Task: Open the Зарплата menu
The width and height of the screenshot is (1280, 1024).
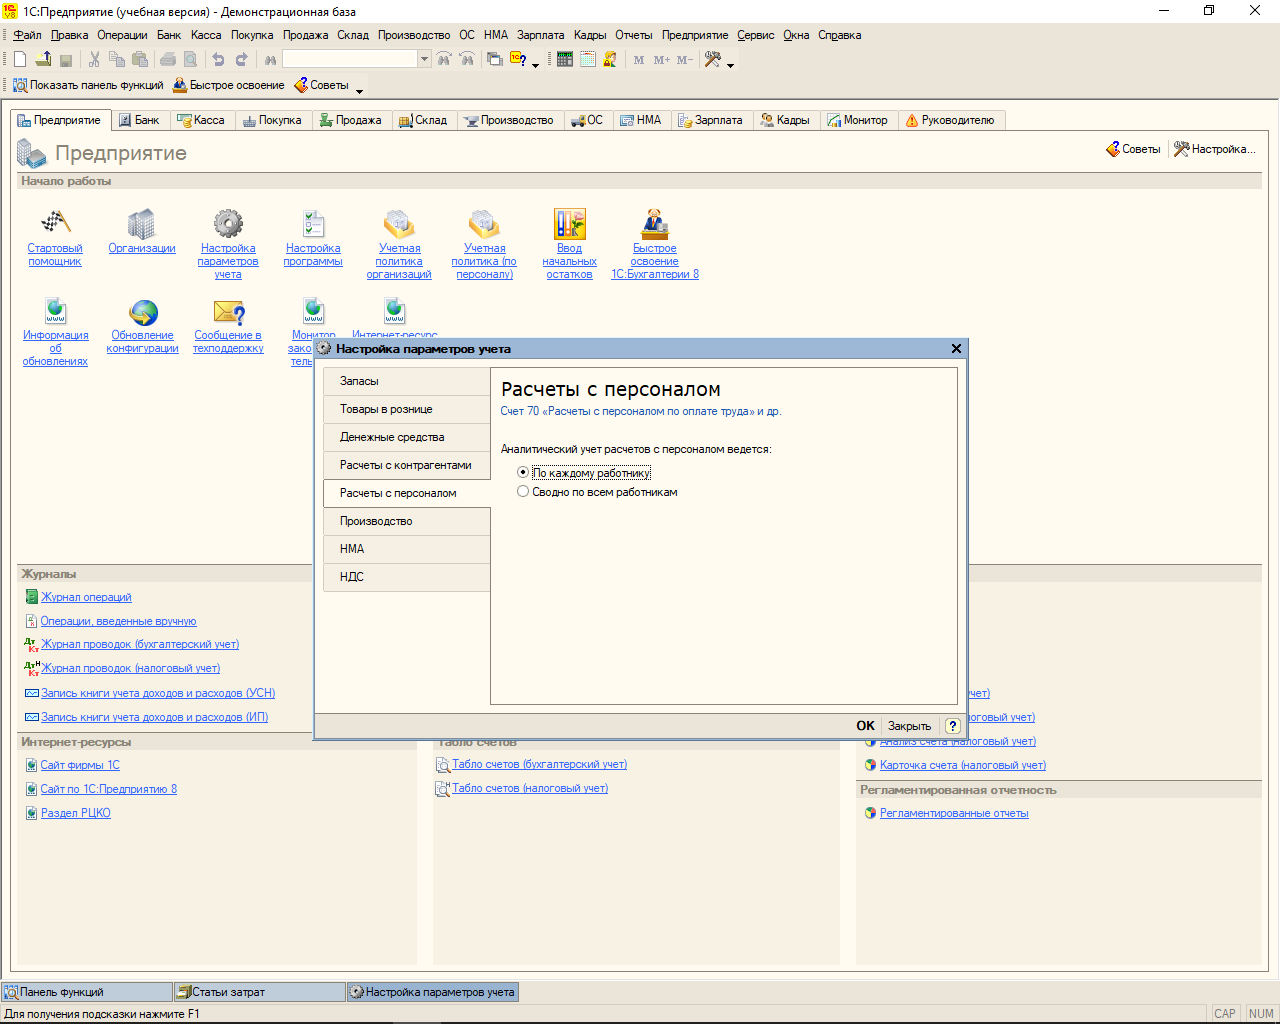Action: [x=541, y=35]
